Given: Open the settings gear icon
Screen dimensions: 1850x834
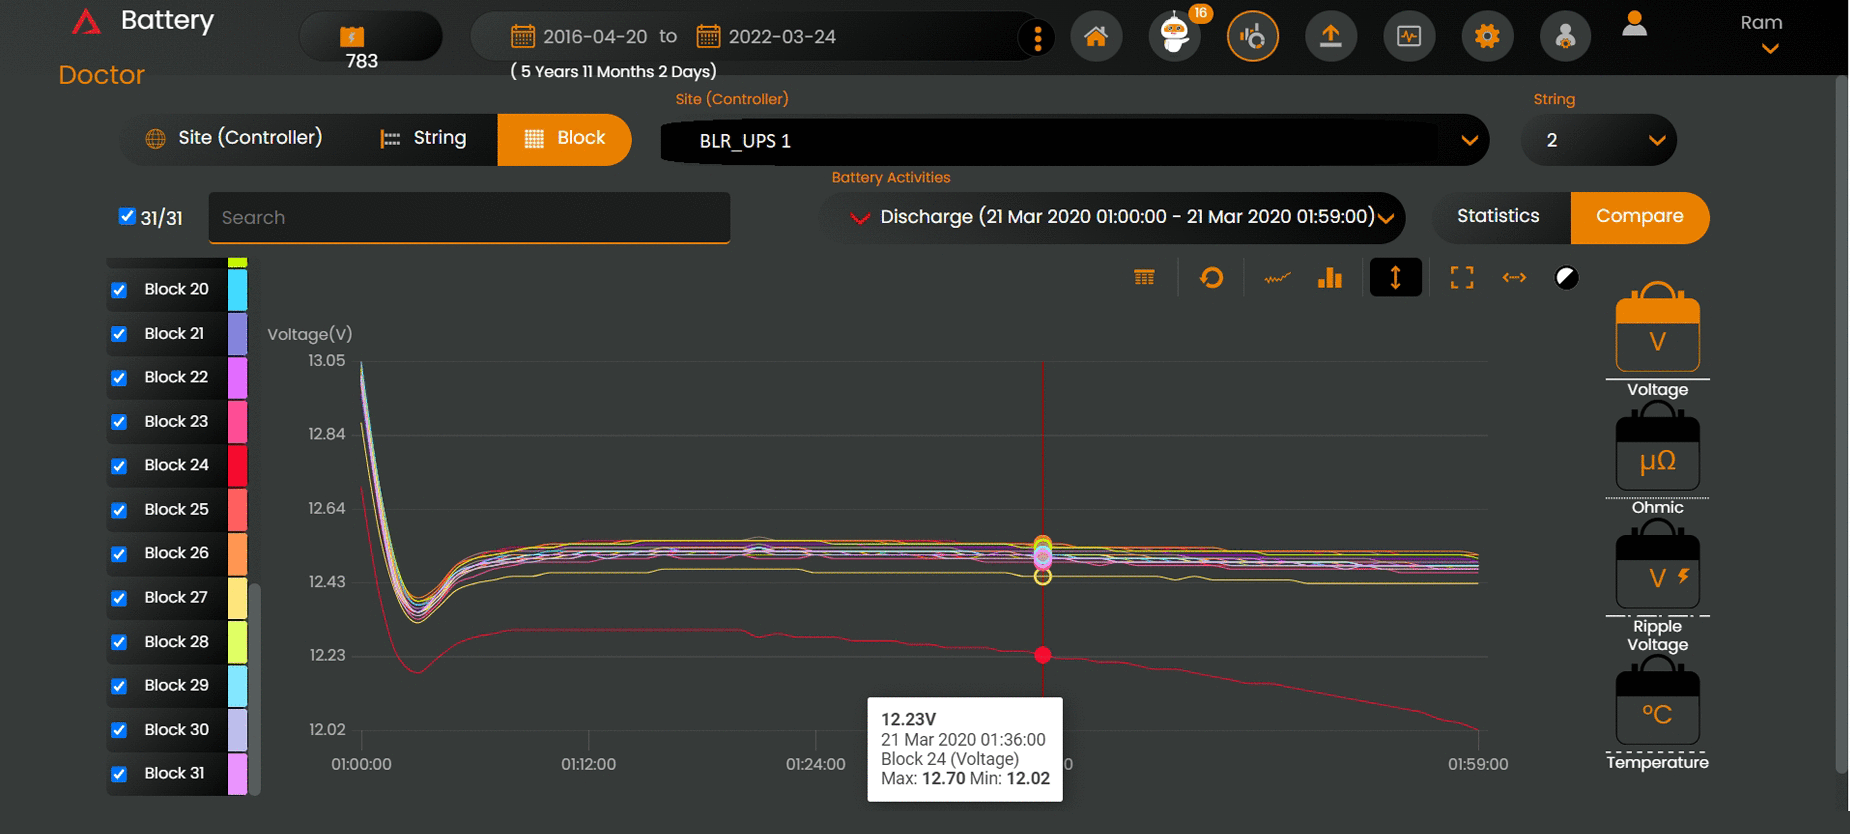Looking at the screenshot, I should click(1487, 38).
